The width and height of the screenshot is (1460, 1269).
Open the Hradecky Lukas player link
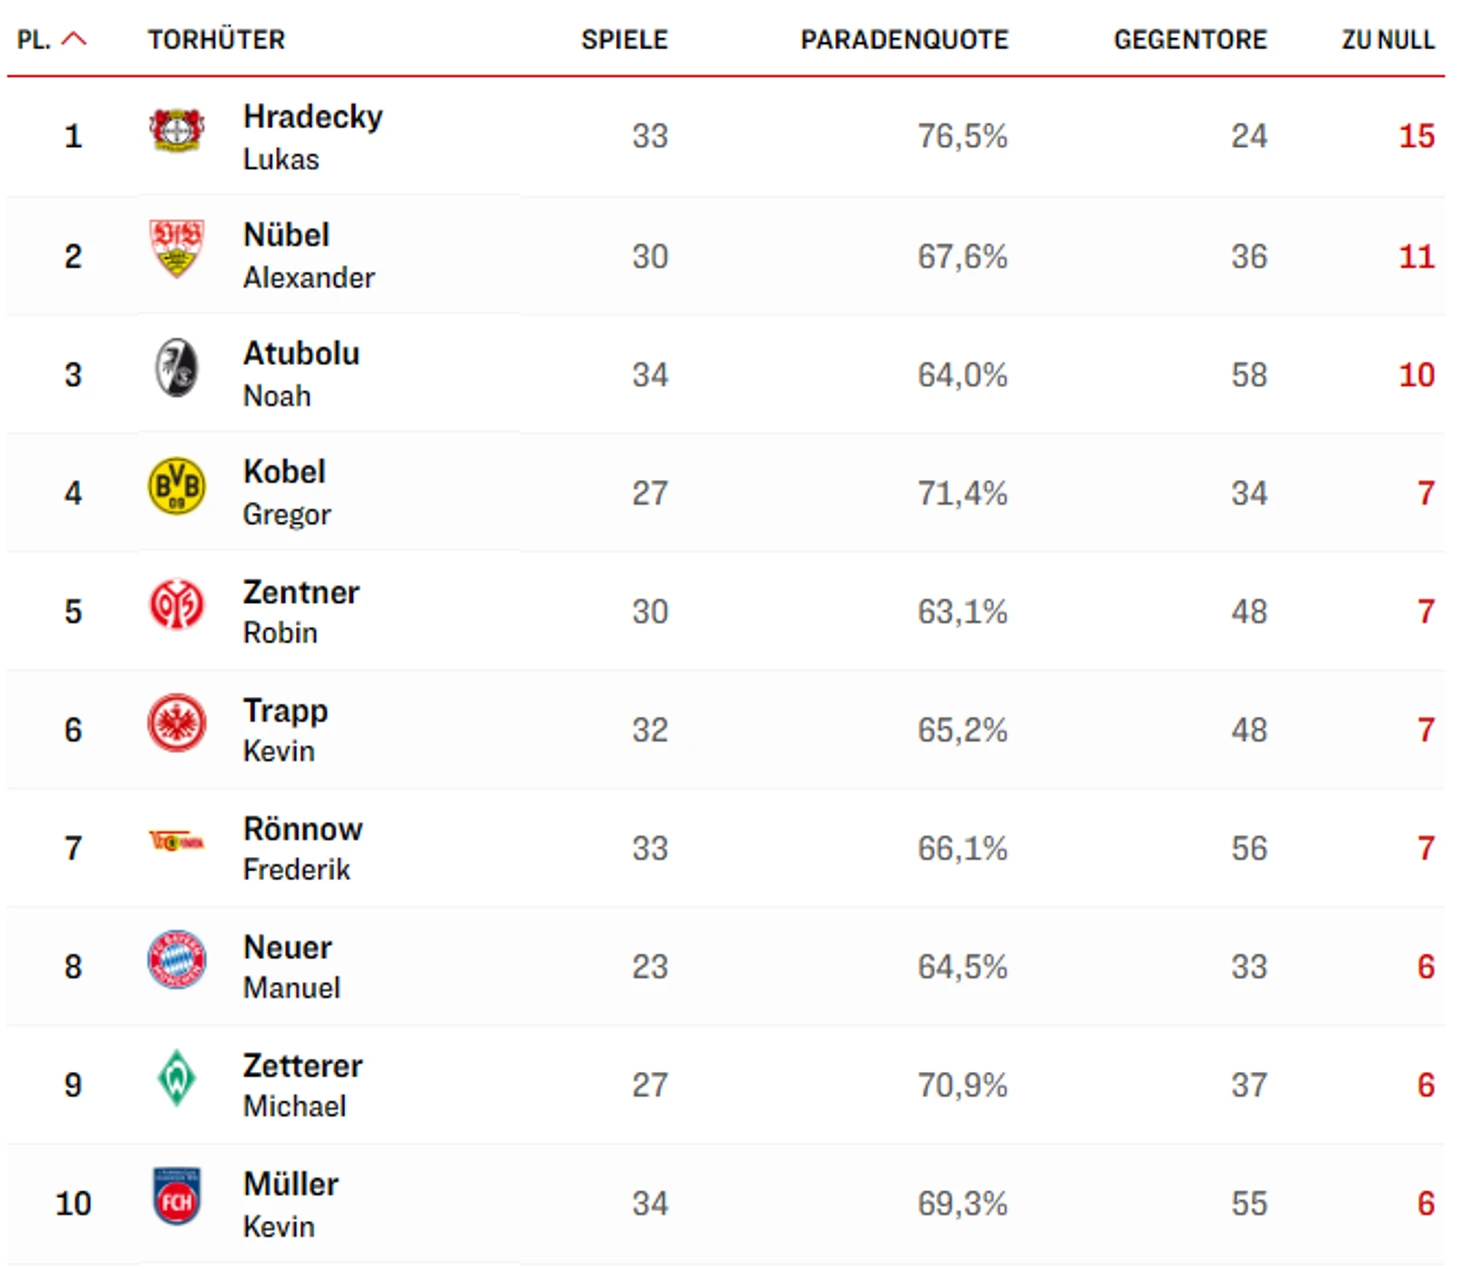312,135
